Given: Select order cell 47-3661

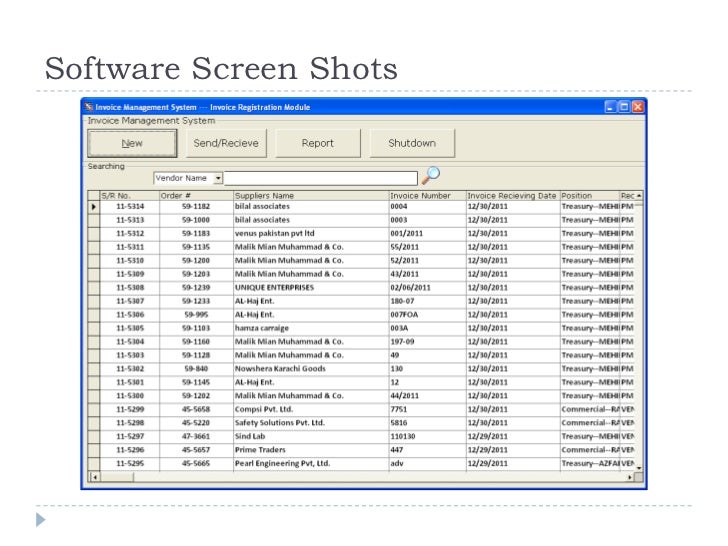Looking at the screenshot, I should (196, 436).
